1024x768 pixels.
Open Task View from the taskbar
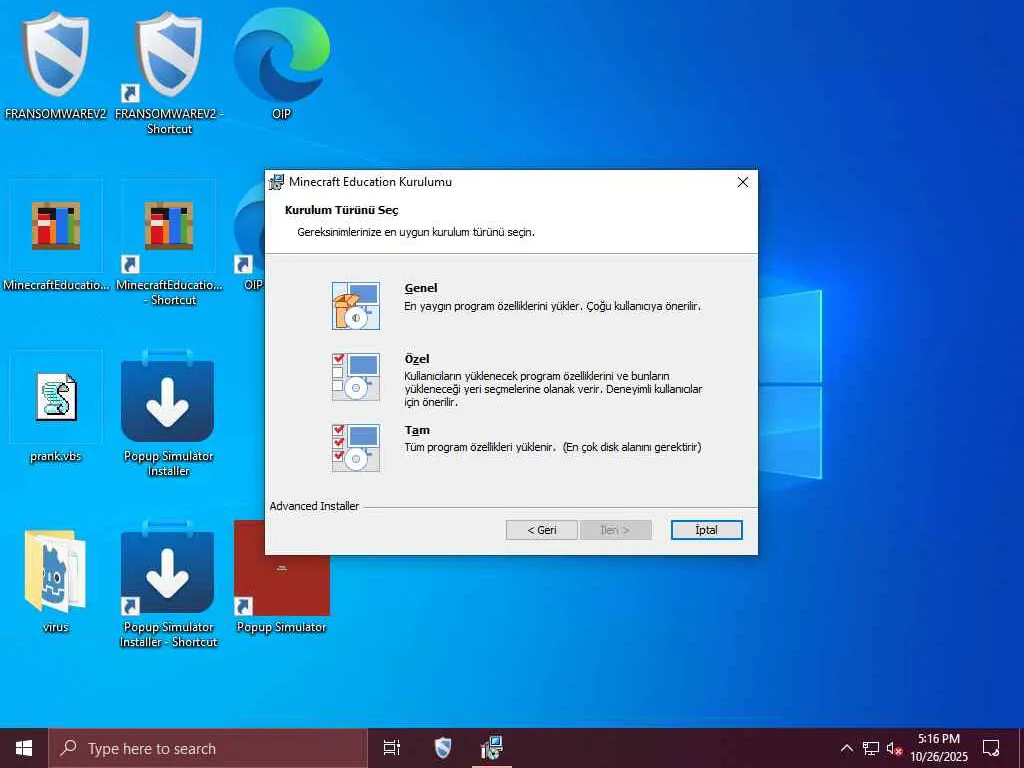392,748
